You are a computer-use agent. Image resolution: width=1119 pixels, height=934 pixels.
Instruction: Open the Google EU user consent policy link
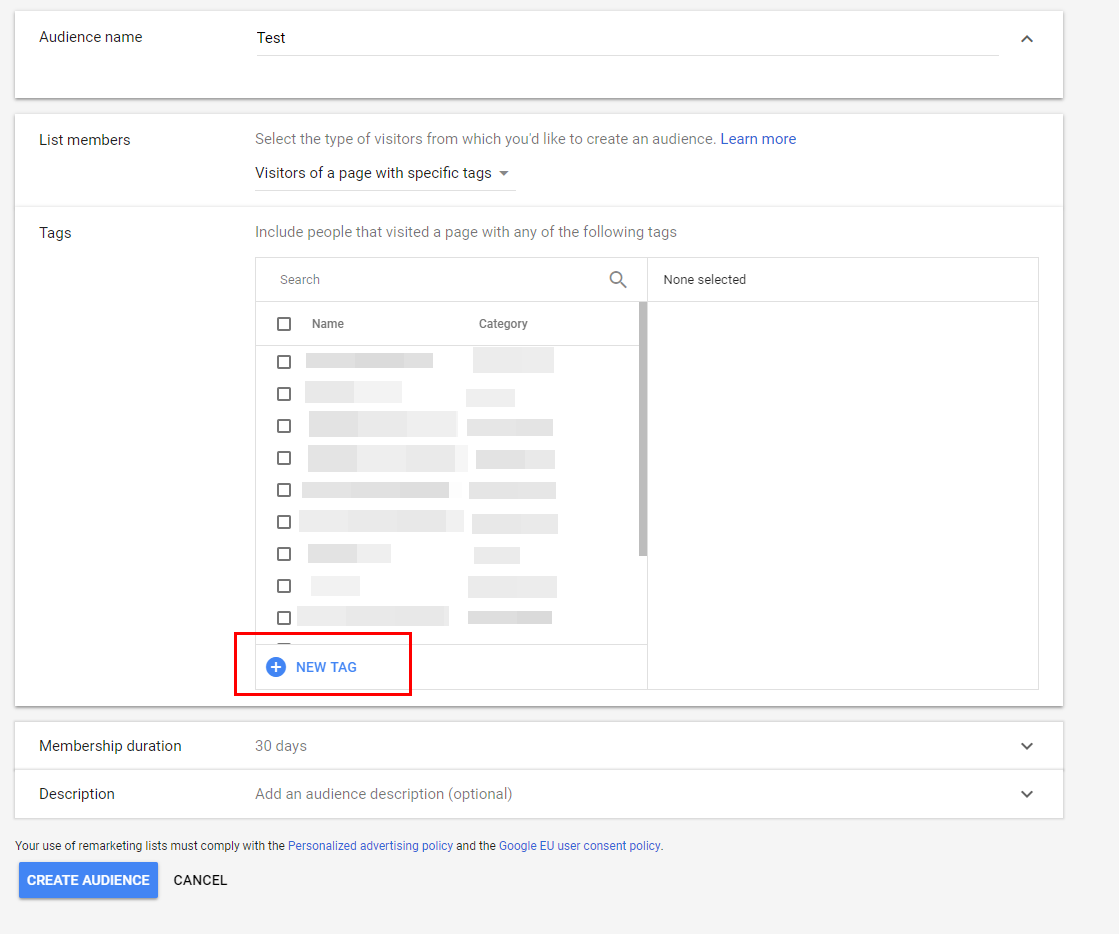coord(579,846)
